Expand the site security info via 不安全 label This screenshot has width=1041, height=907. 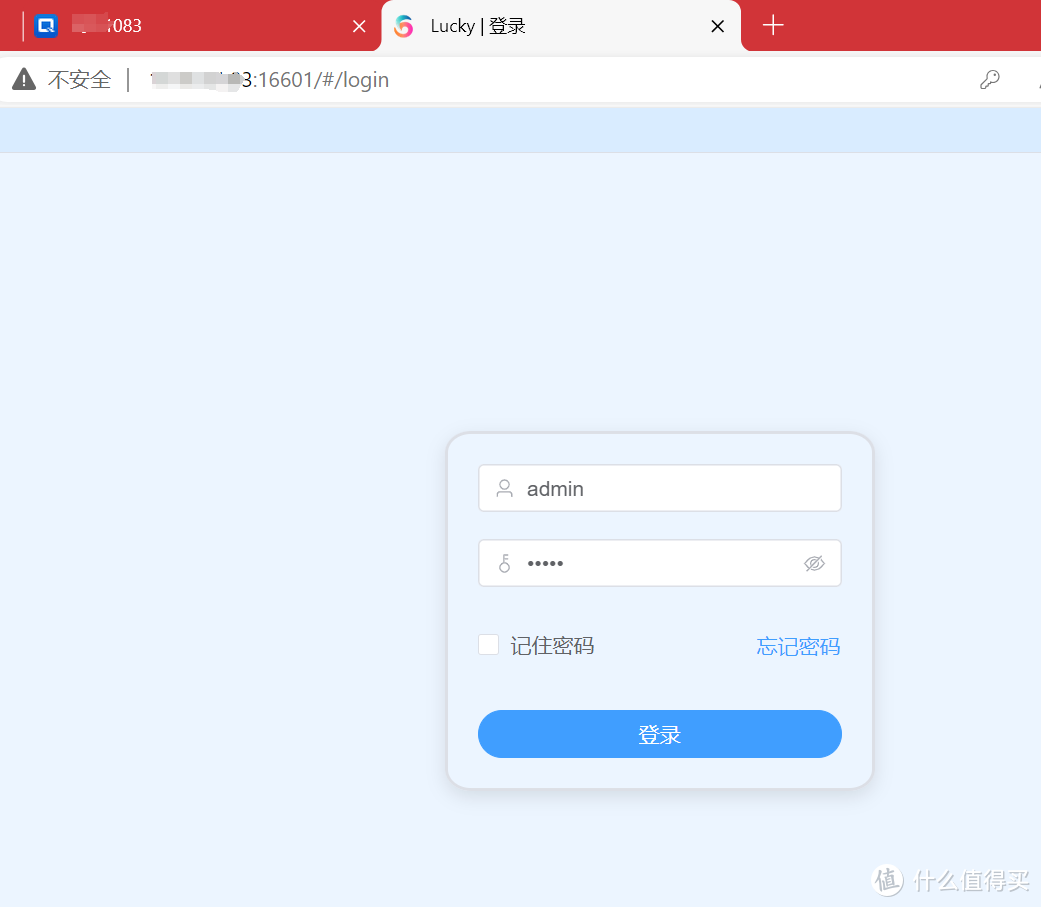[80, 79]
